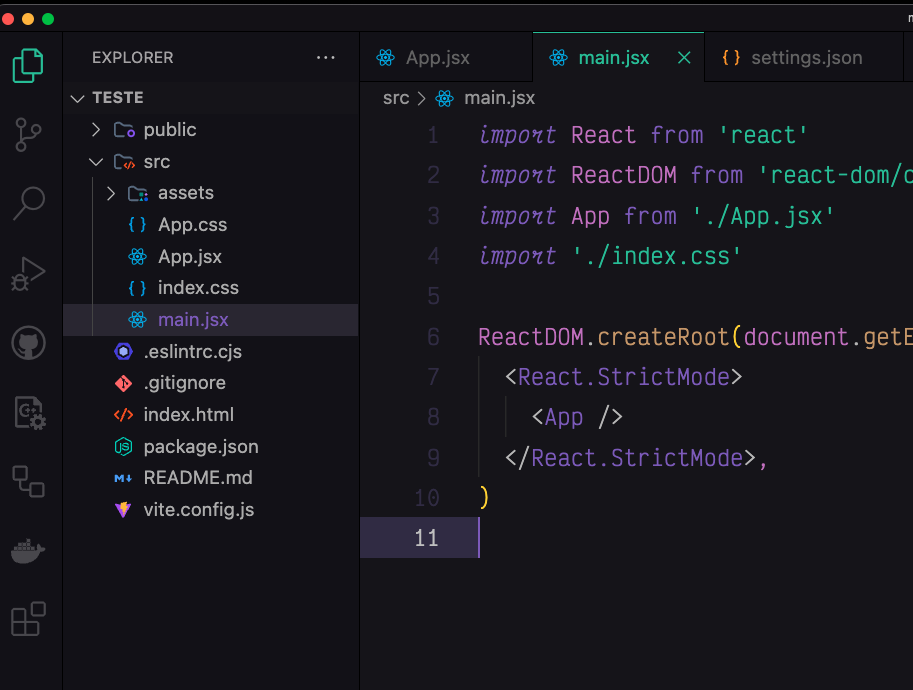Close the main.jsx tab
The image size is (913, 690).
684,58
